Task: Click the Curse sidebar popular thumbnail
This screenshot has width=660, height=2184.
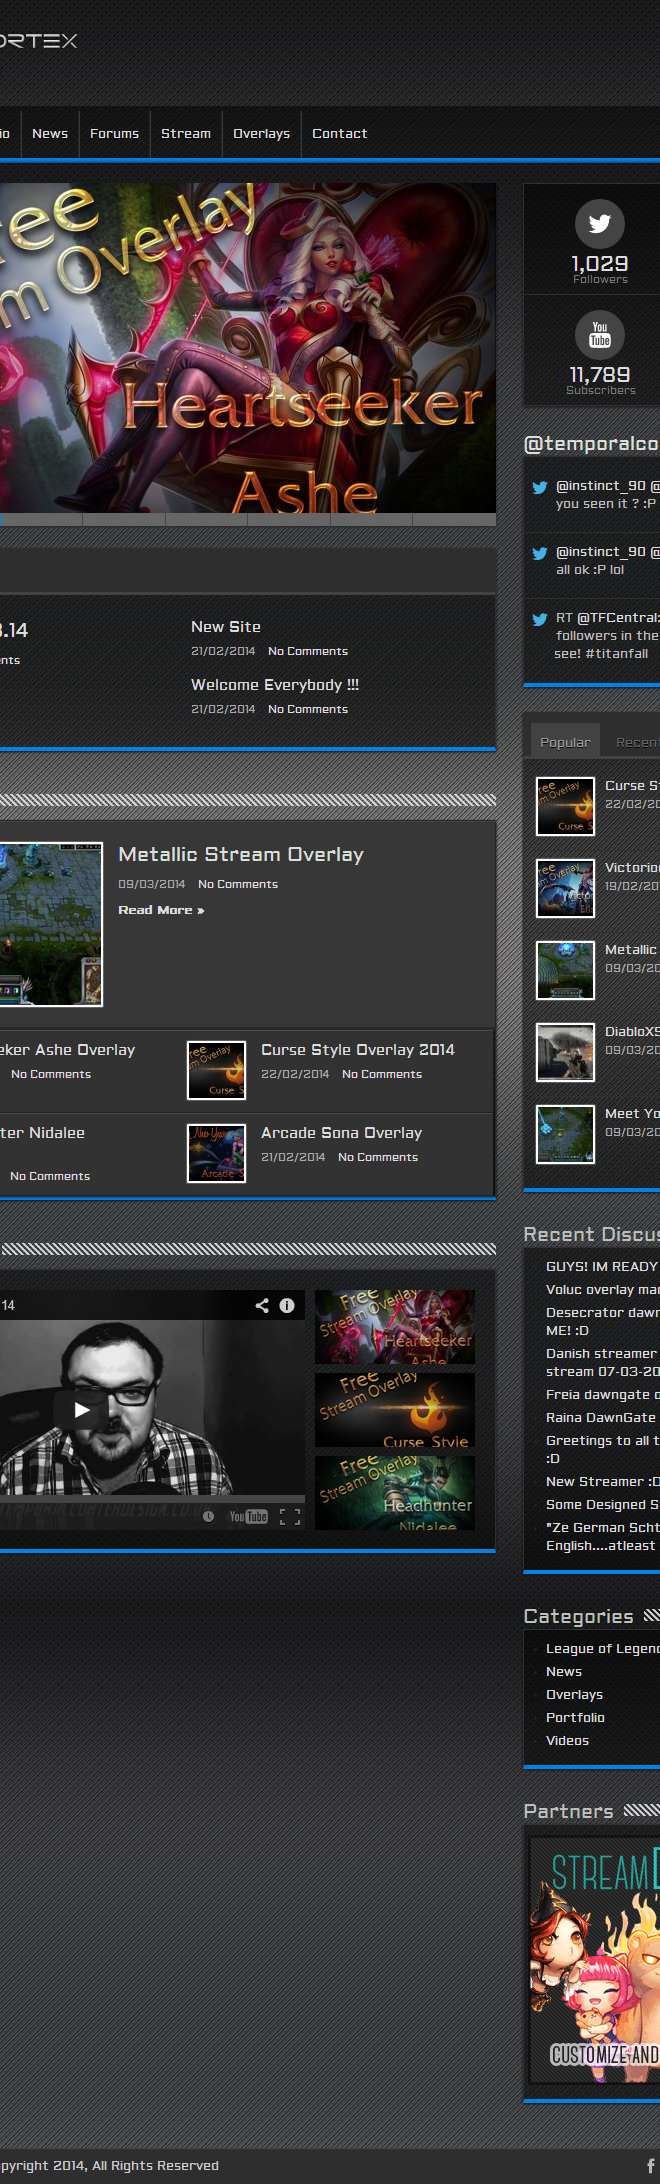Action: coord(566,806)
